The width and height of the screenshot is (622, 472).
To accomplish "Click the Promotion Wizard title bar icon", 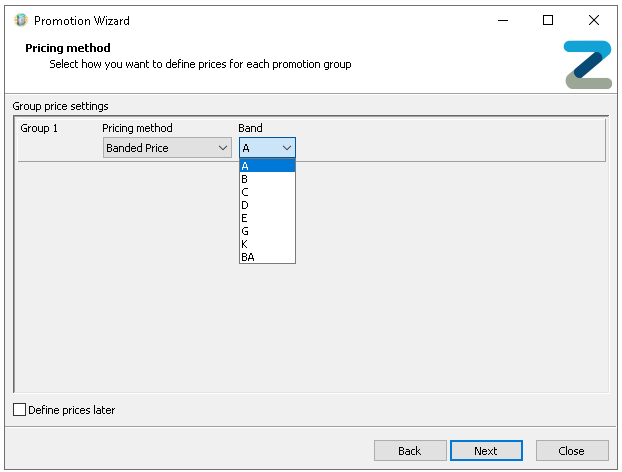I will 20,20.
